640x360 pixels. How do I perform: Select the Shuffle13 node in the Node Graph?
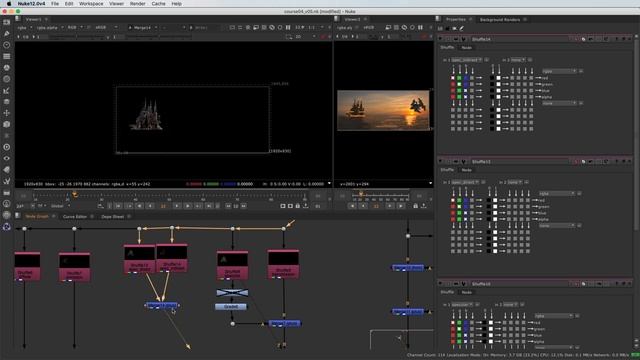(139, 259)
